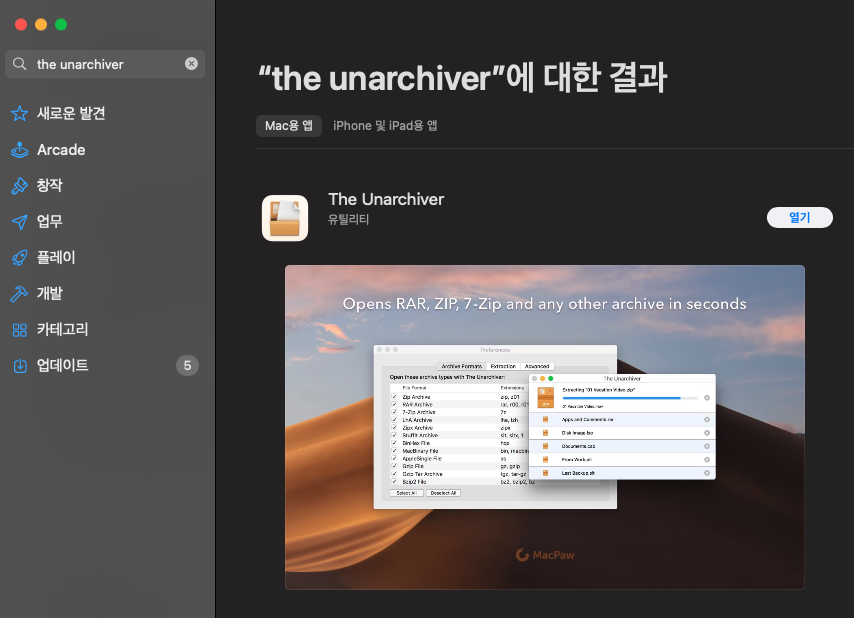Open the 개발 sidebar label

[50, 293]
